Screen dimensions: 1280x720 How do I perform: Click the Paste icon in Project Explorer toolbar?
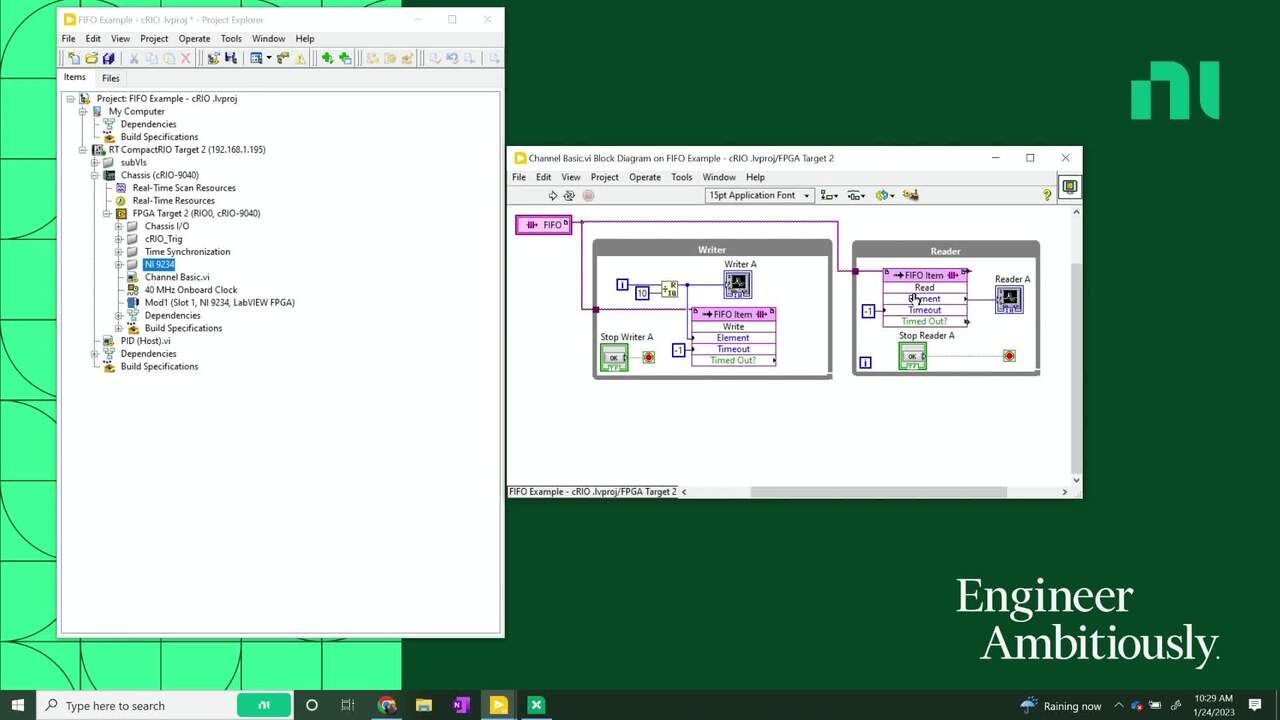pyautogui.click(x=168, y=58)
